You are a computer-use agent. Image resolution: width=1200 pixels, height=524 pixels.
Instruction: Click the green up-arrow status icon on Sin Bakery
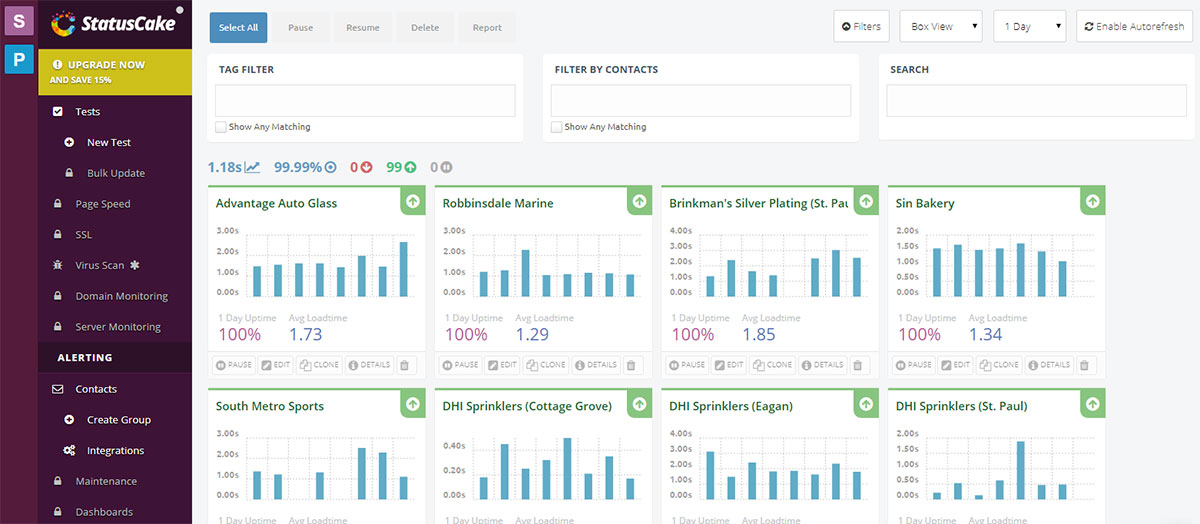pyautogui.click(x=1092, y=200)
